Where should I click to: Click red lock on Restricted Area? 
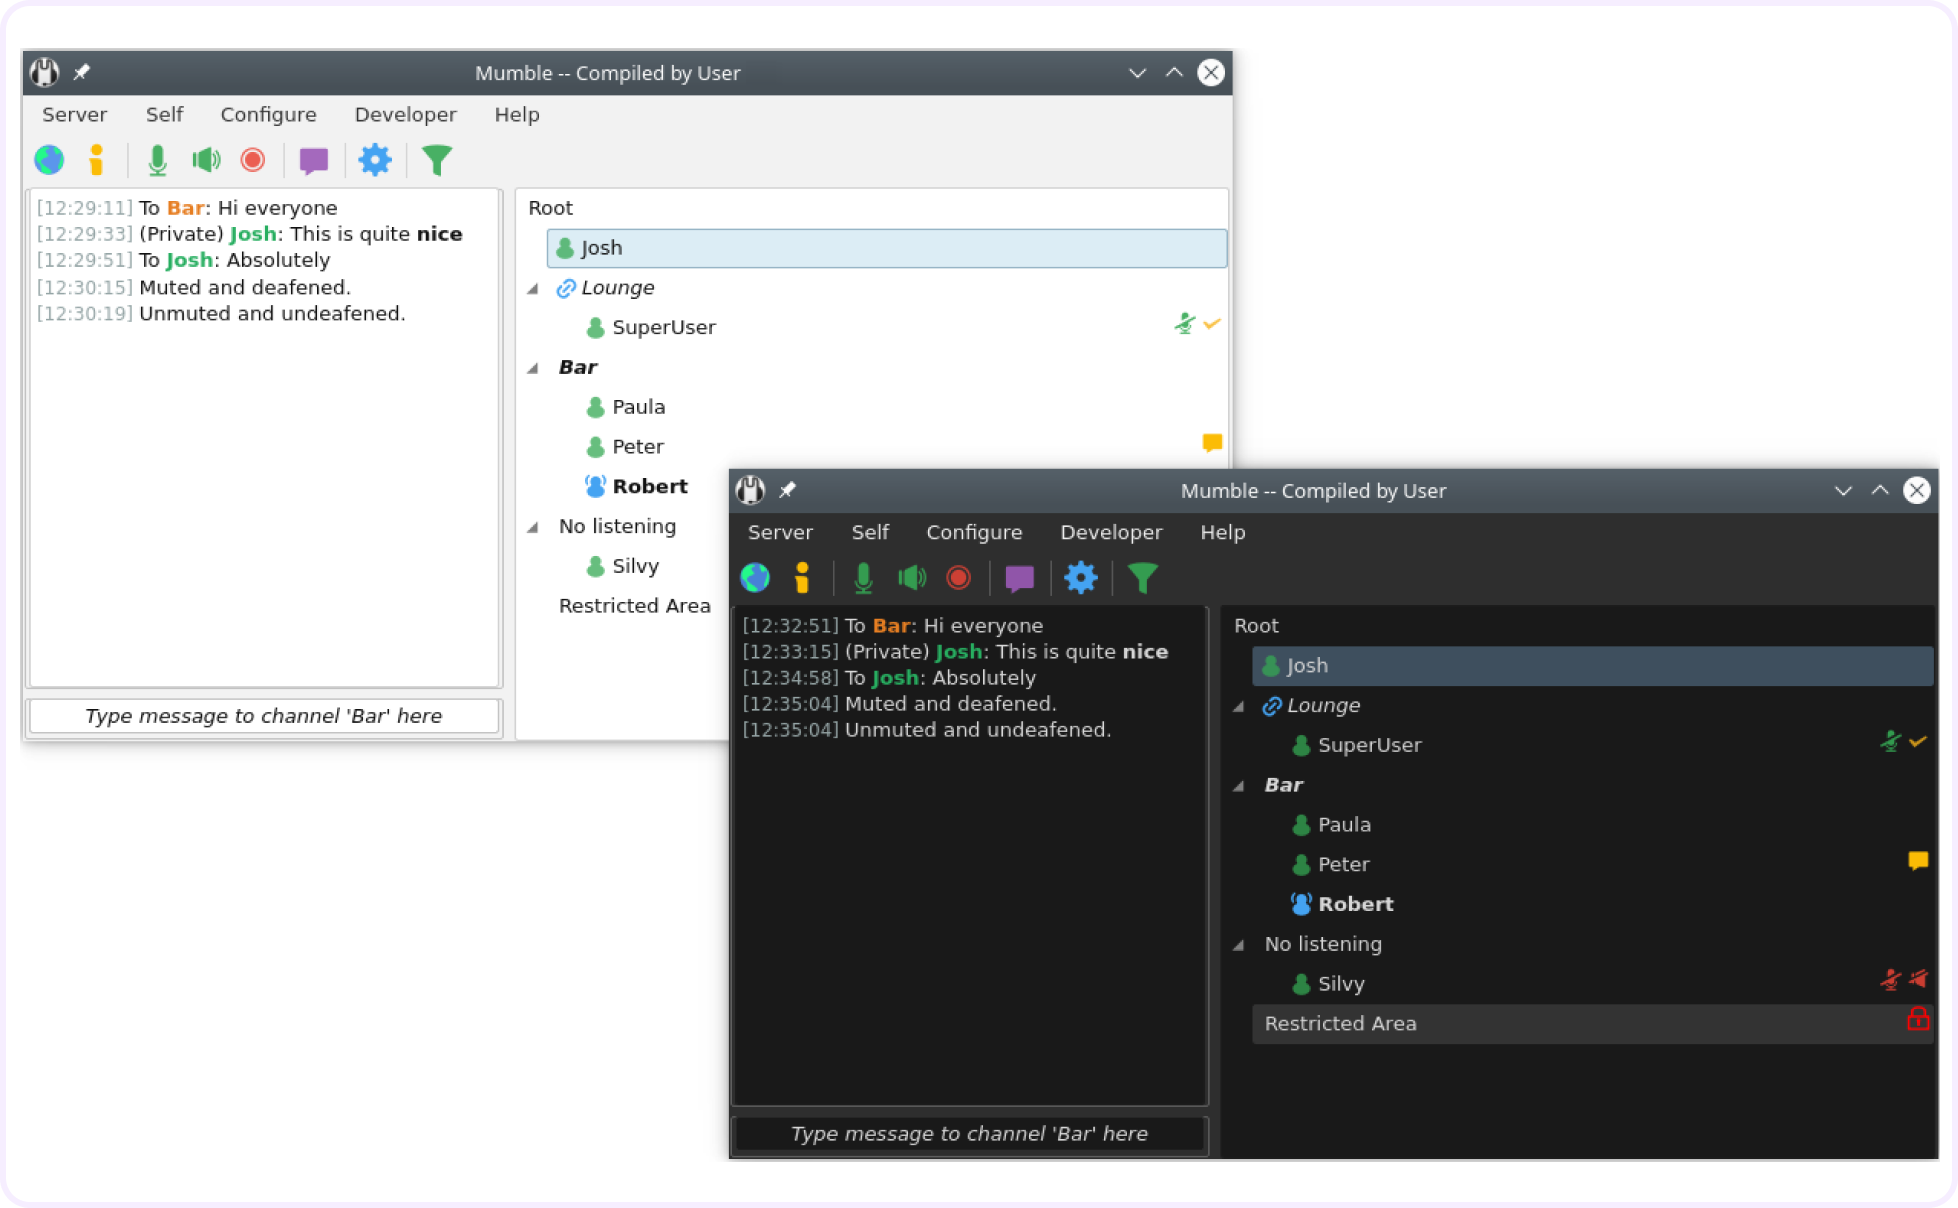click(x=1918, y=1020)
